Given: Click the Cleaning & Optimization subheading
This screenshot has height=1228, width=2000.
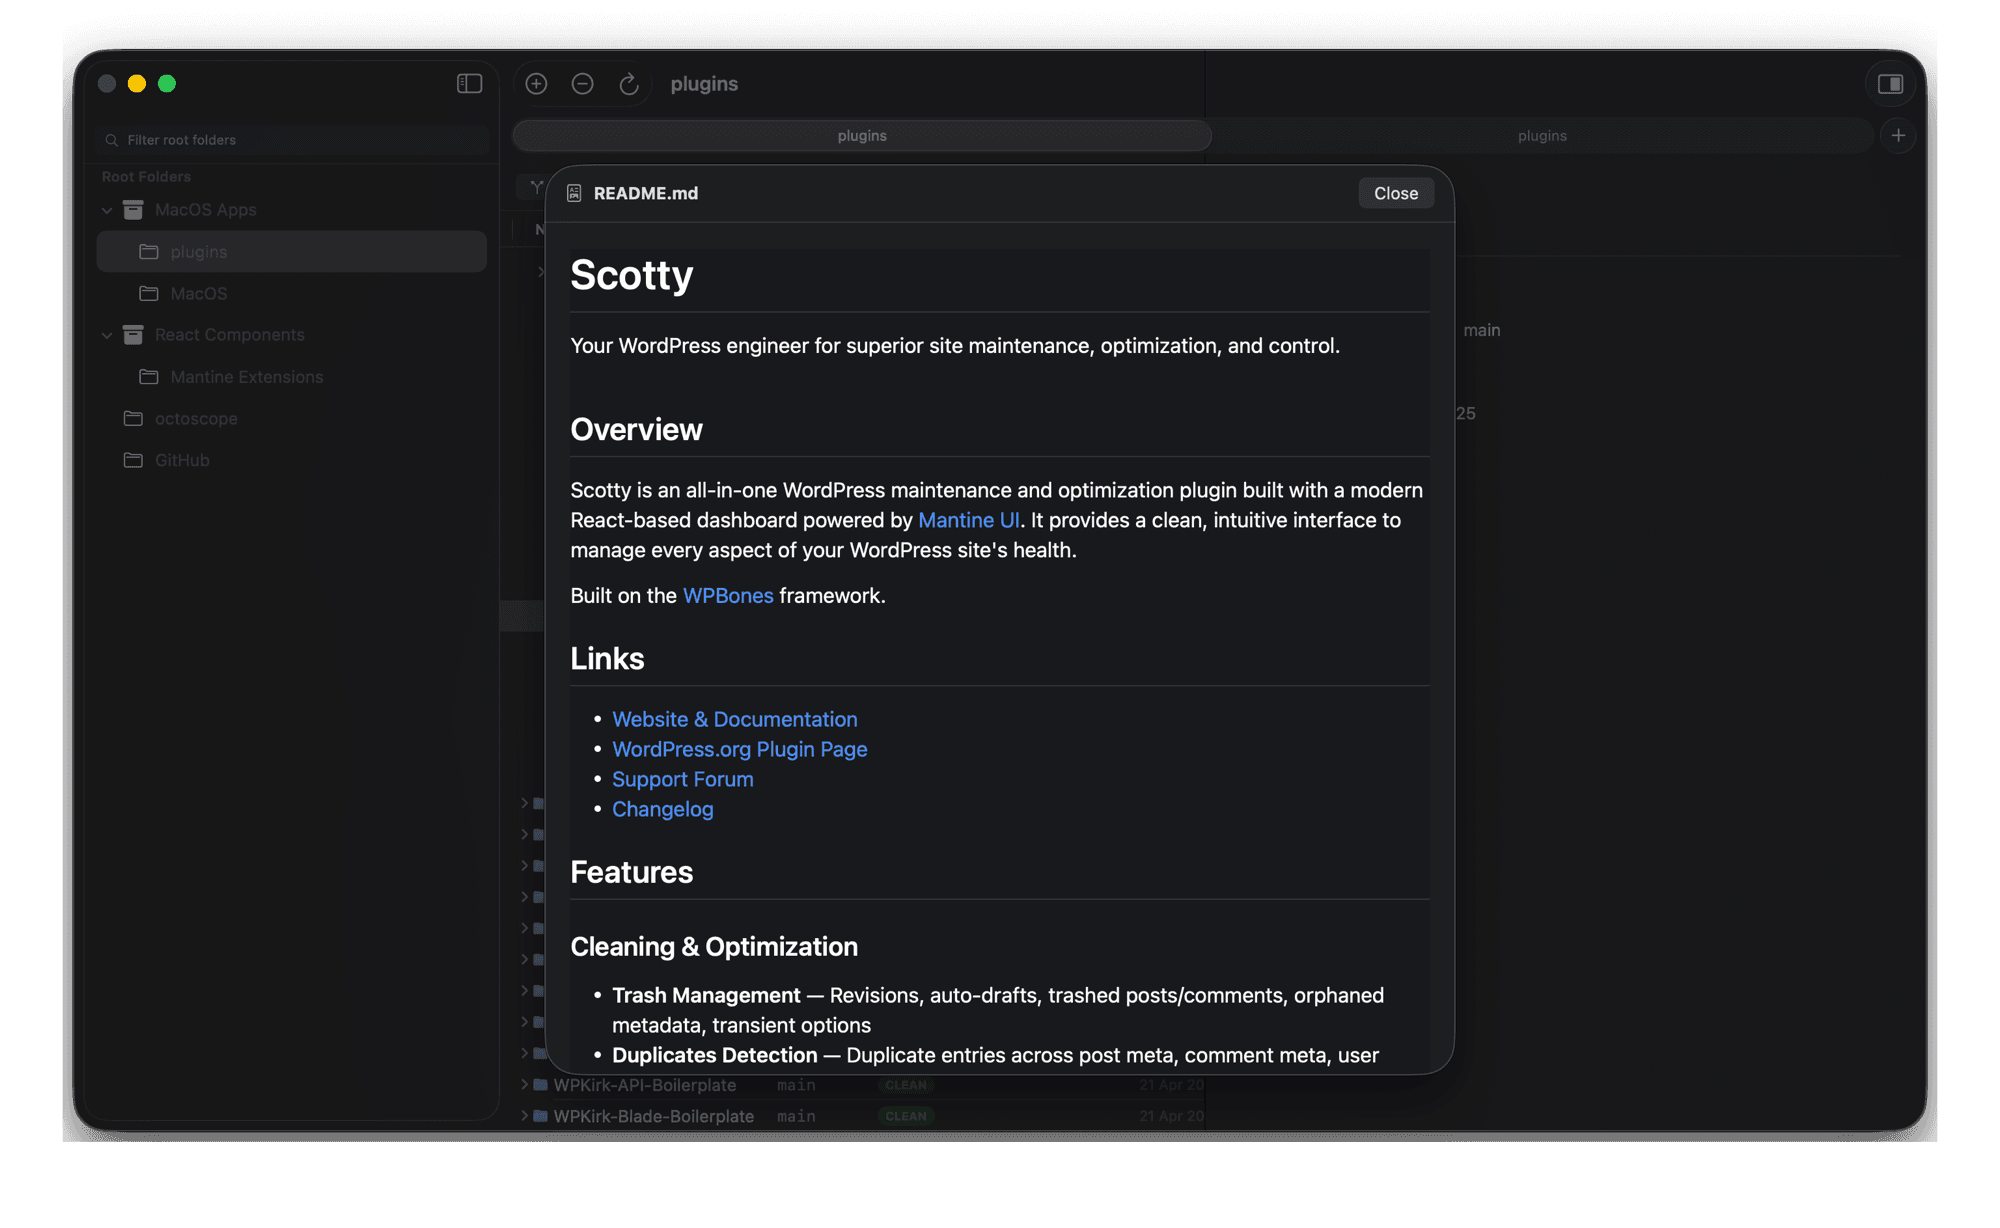Looking at the screenshot, I should 714,947.
